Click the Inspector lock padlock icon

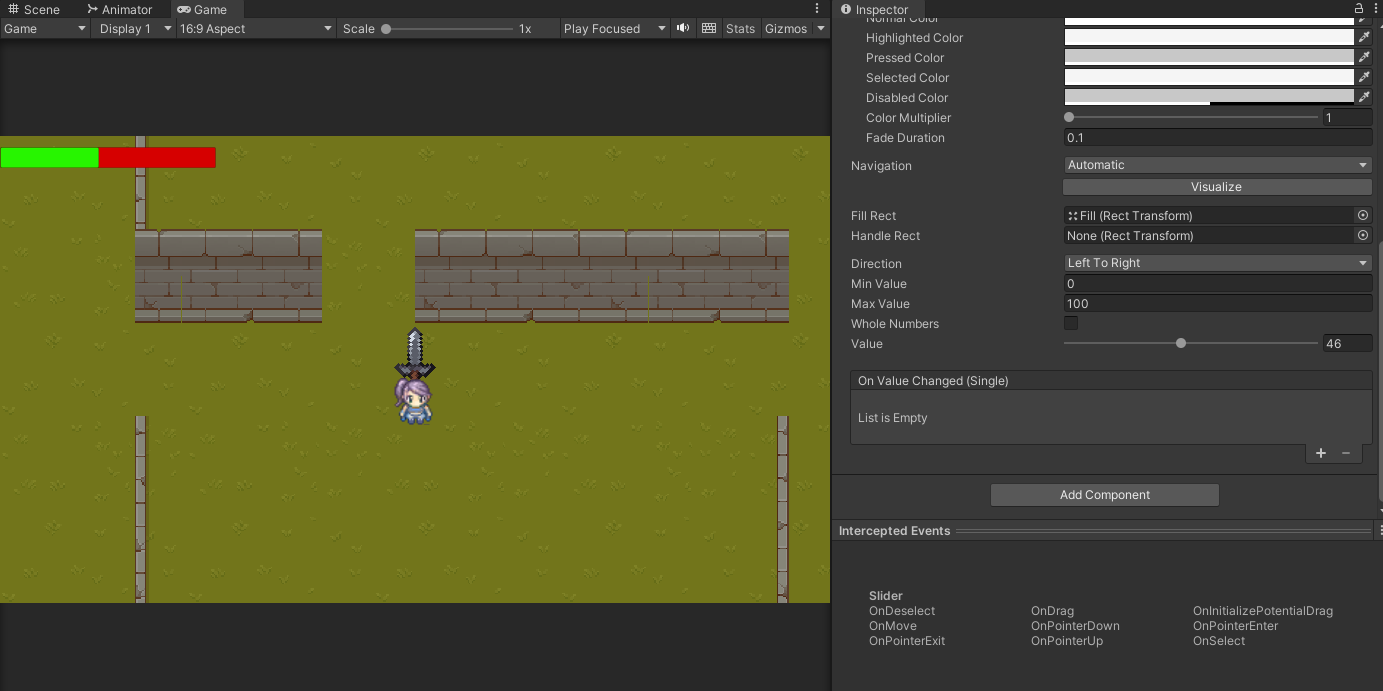coord(1358,8)
